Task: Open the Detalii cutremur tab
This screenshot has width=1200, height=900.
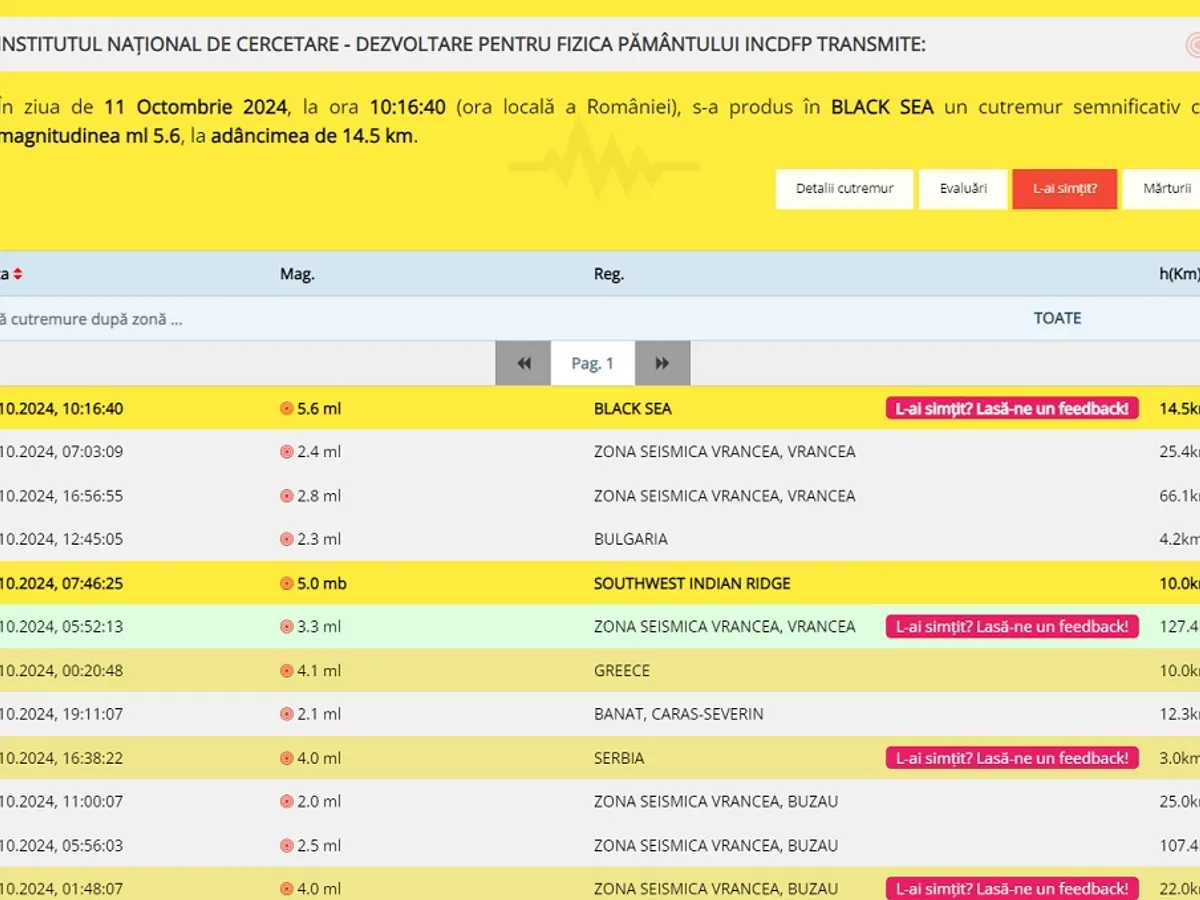Action: (x=844, y=189)
